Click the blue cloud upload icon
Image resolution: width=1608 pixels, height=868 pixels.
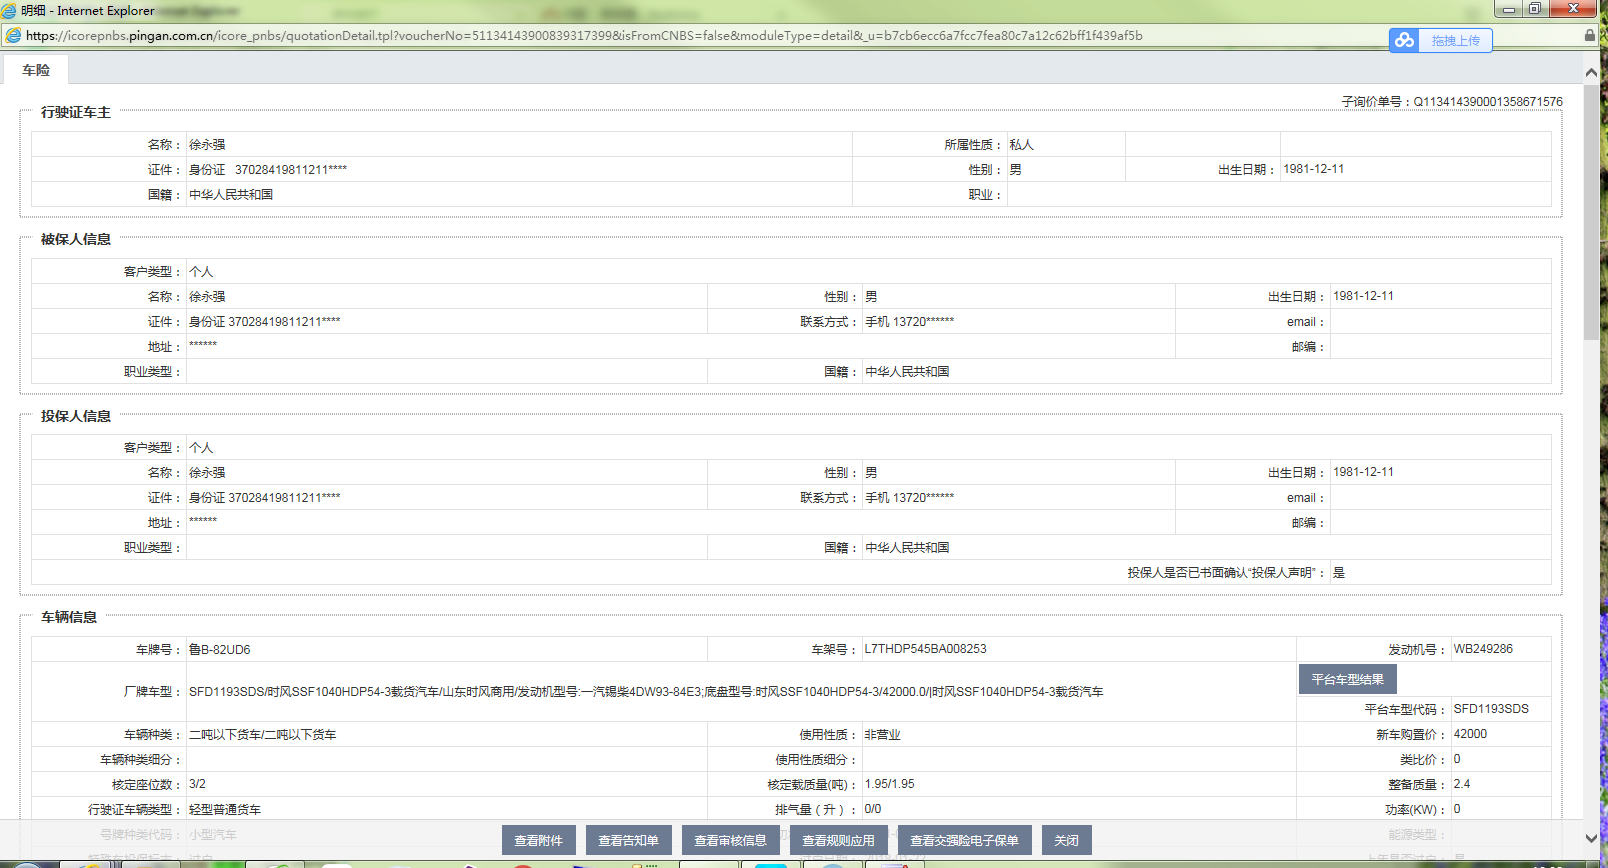tap(1405, 40)
